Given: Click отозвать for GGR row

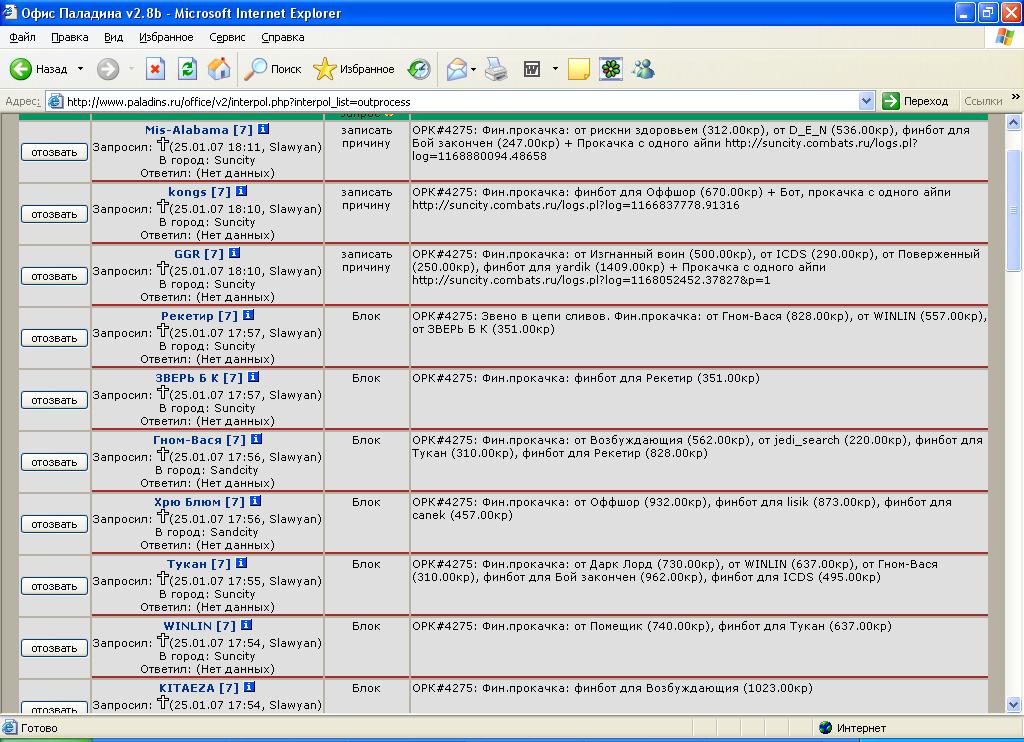Looking at the screenshot, I should coord(54,276).
